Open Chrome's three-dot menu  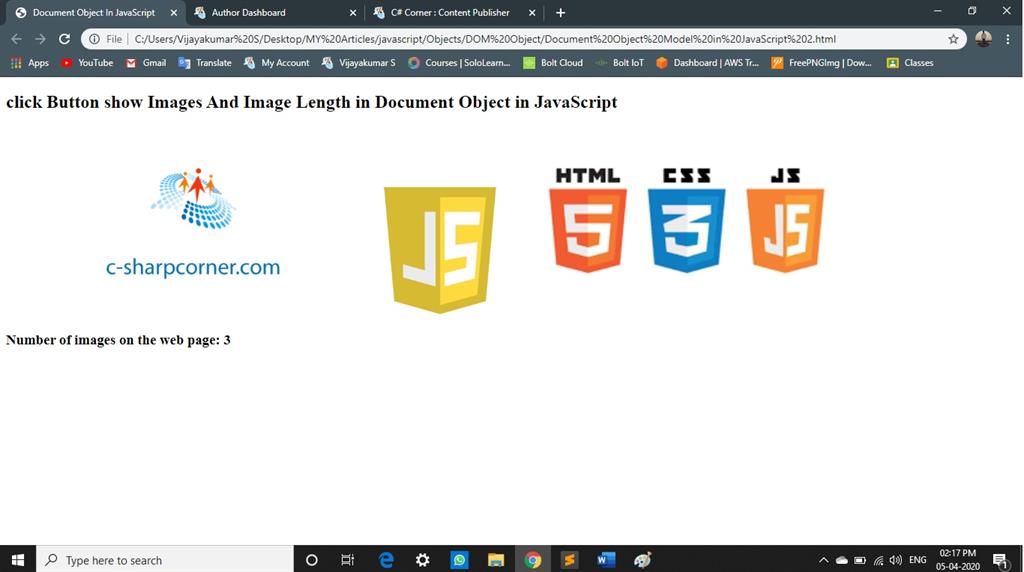pos(1008,39)
